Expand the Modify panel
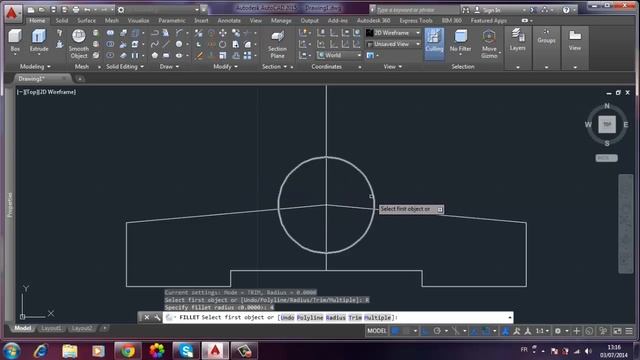Image resolution: width=640 pixels, height=360 pixels. (x=225, y=67)
